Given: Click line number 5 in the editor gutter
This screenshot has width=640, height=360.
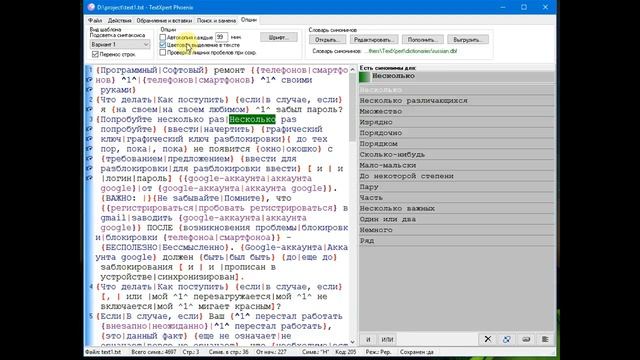Looking at the screenshot, I should coord(91,316).
